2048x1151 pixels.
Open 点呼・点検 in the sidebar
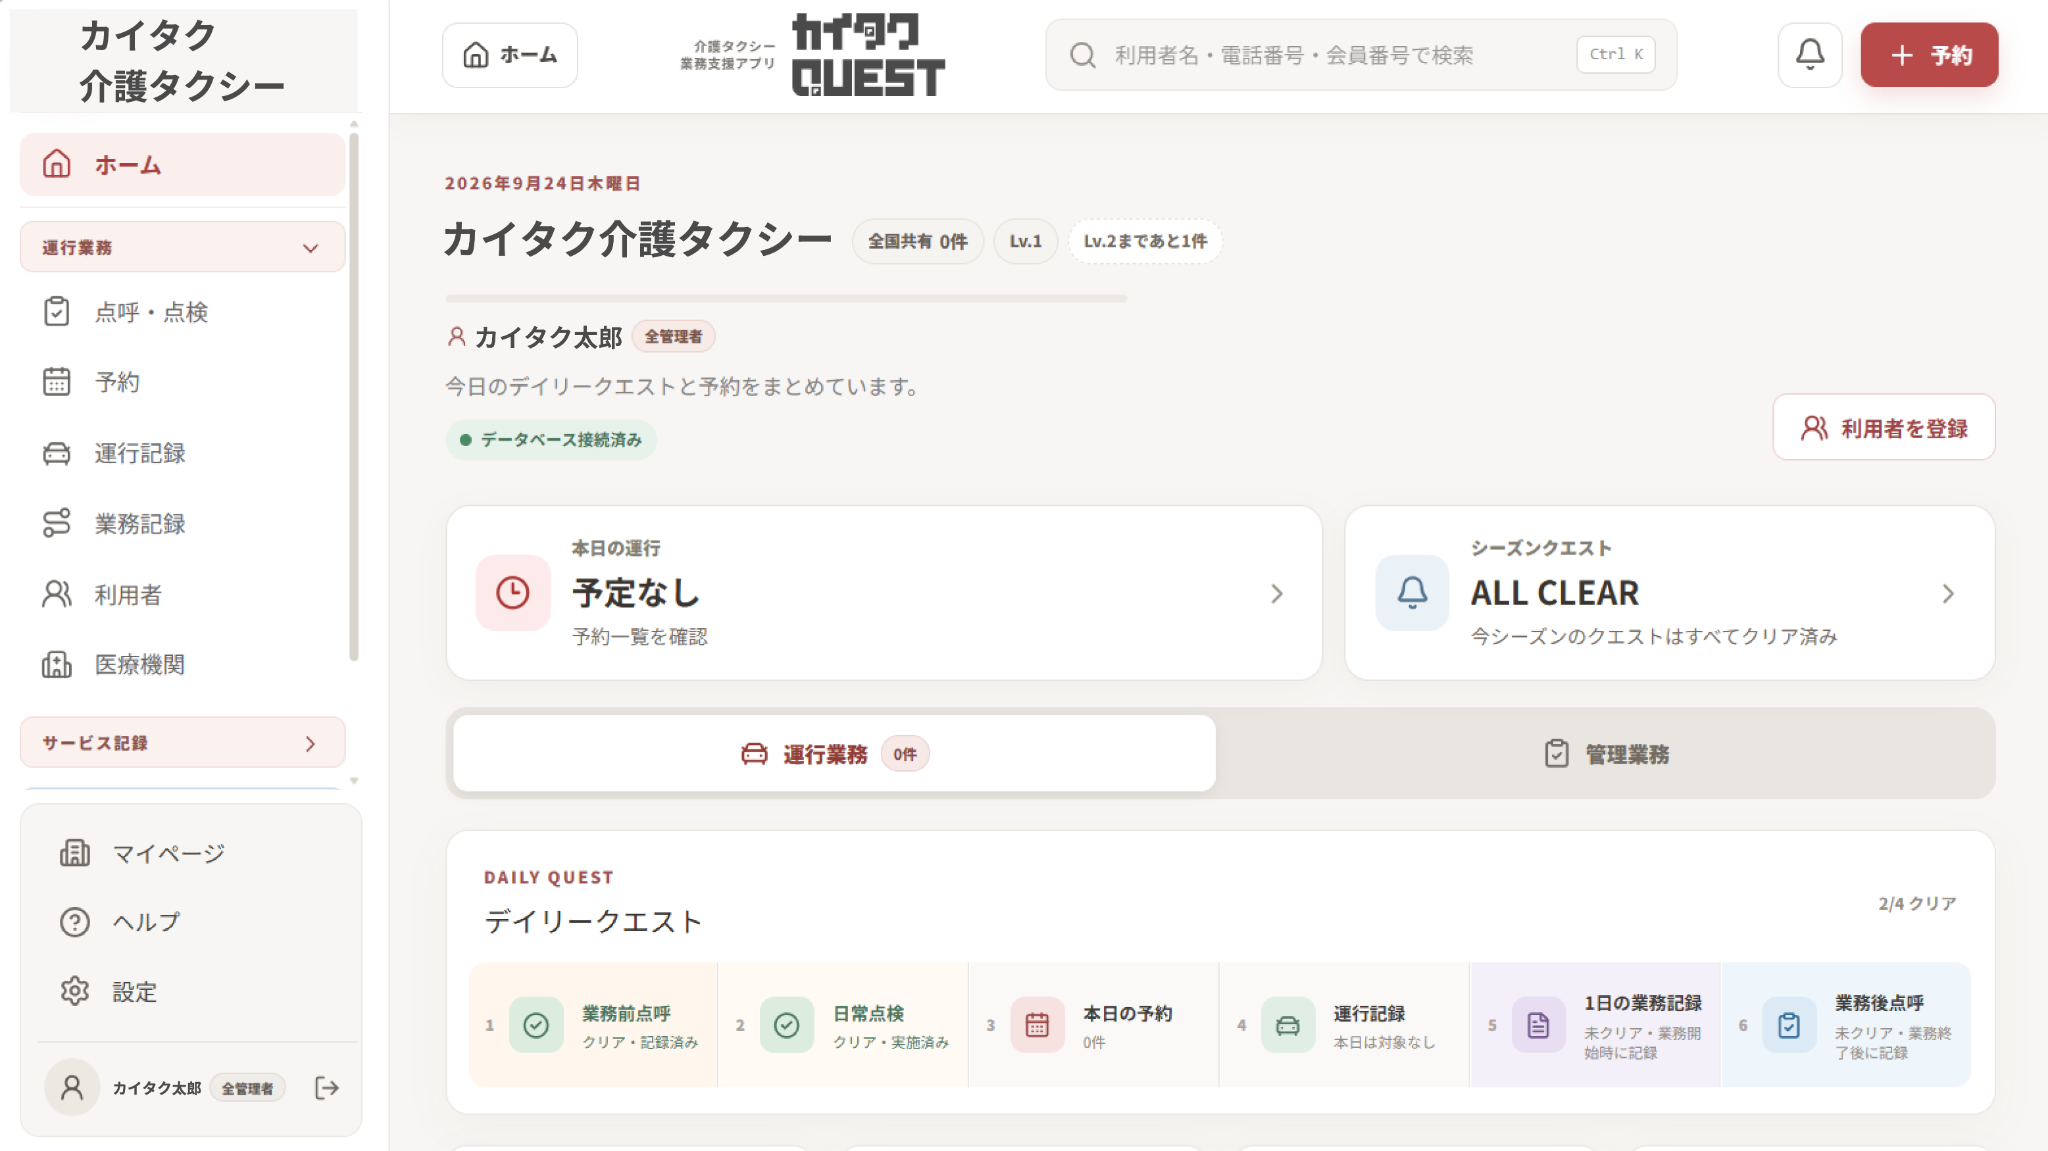[182, 312]
